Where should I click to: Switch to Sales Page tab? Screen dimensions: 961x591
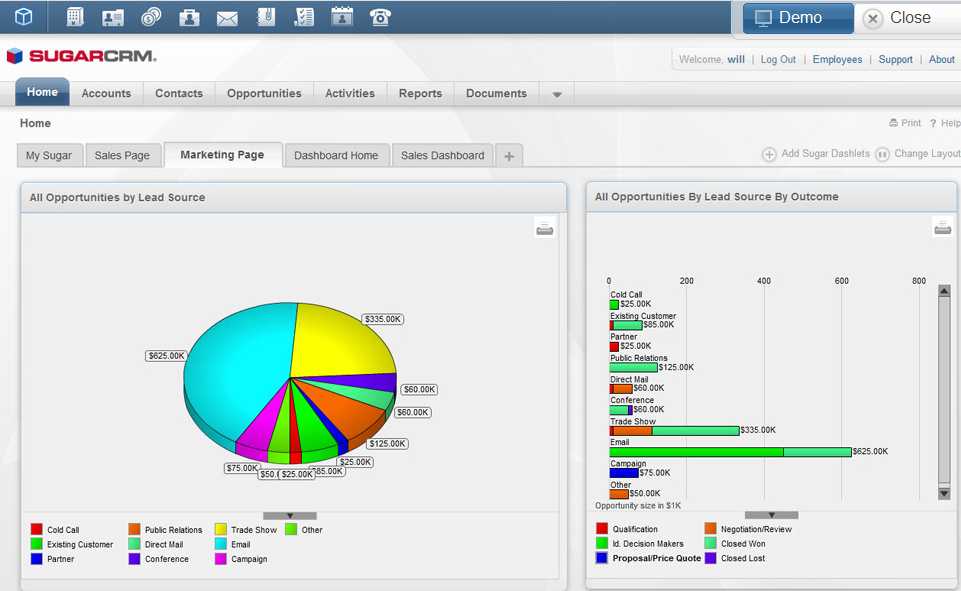(x=122, y=155)
